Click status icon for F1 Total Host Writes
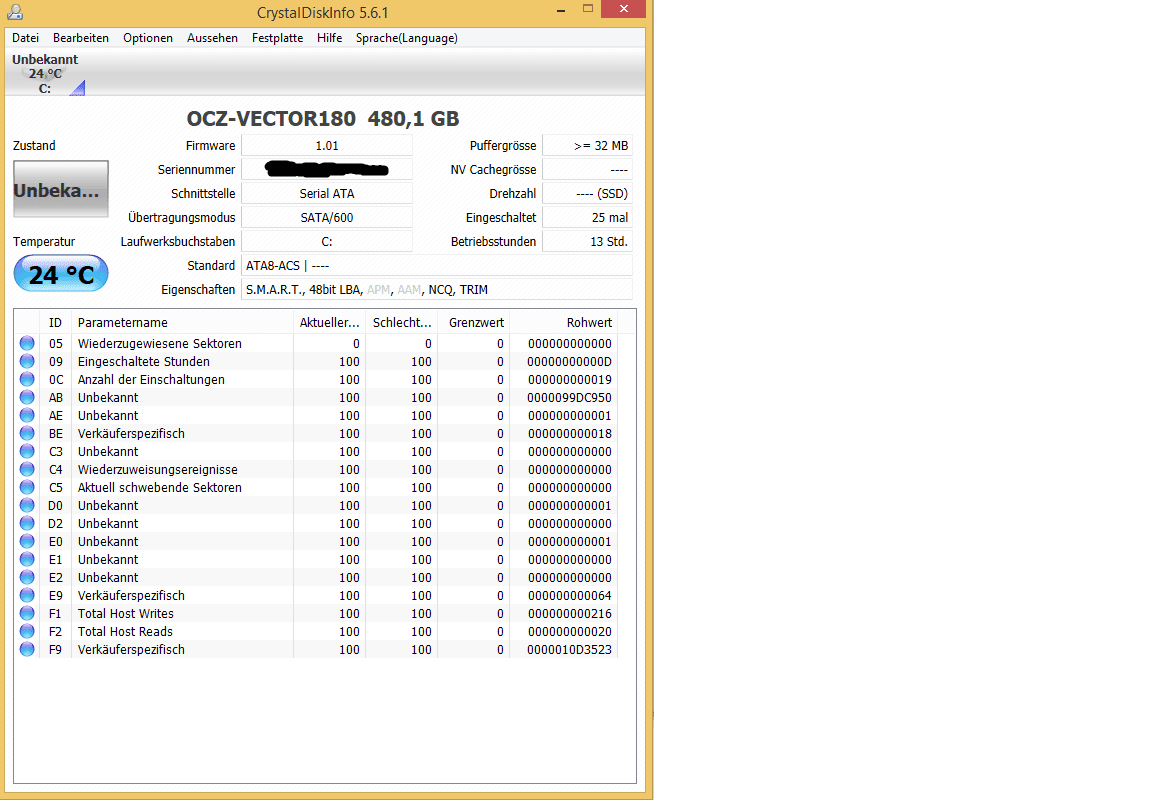 coord(27,613)
